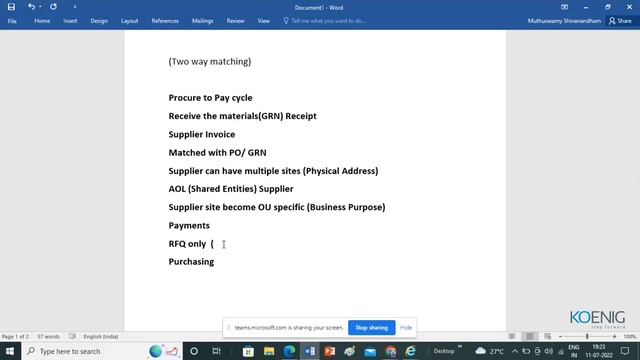Click the Muthuswamy Shivanandham account name
This screenshot has width=640, height=360.
pyautogui.click(x=564, y=21)
